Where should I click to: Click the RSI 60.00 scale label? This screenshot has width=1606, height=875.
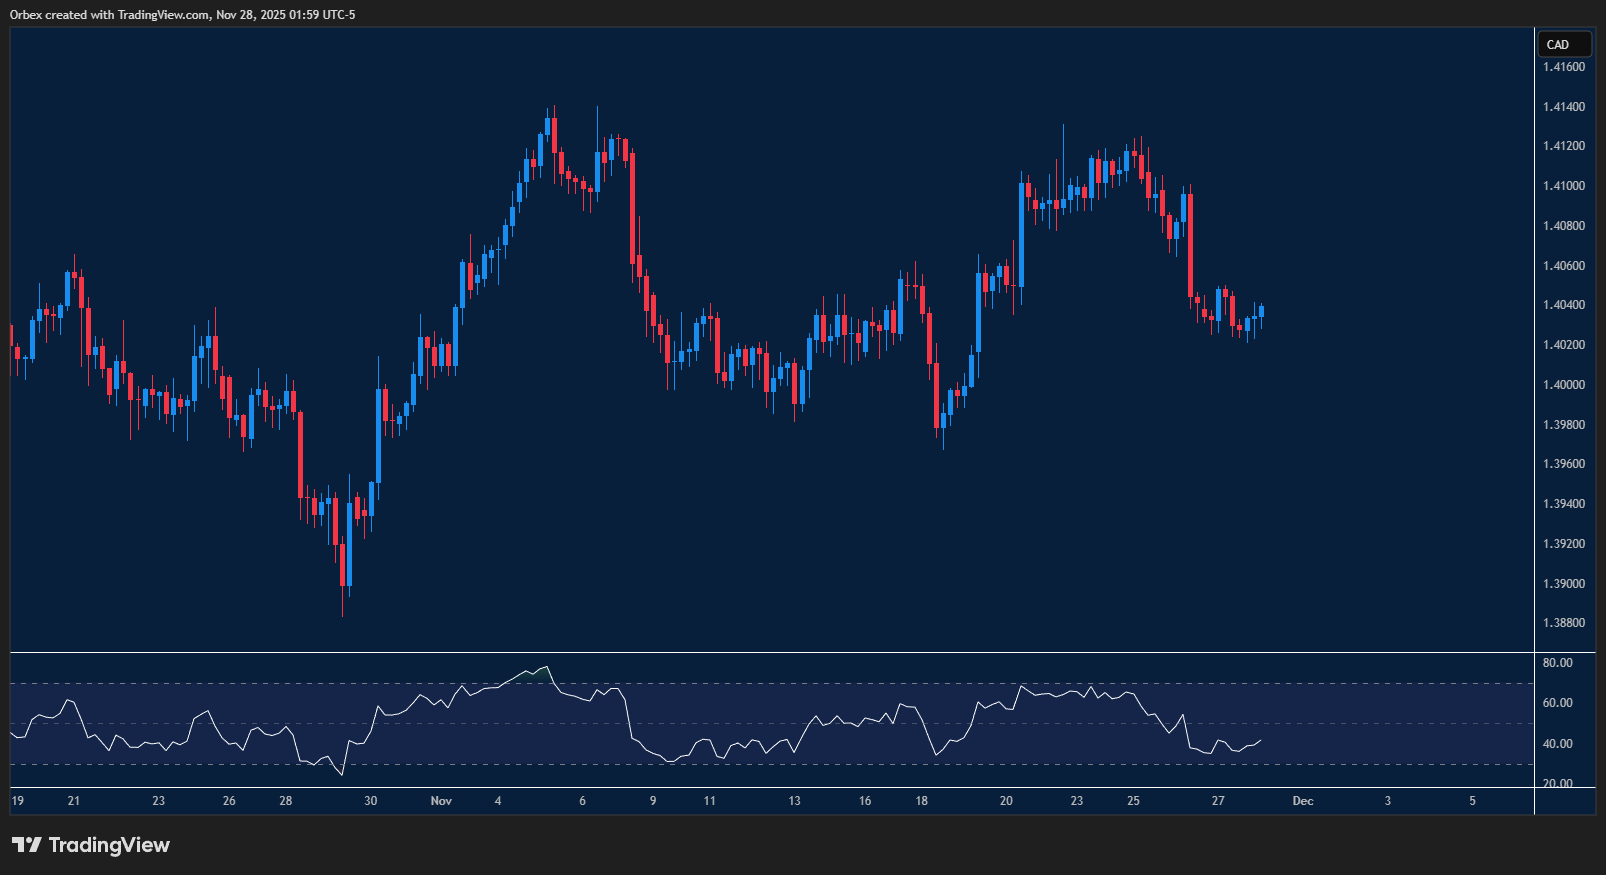(1557, 703)
